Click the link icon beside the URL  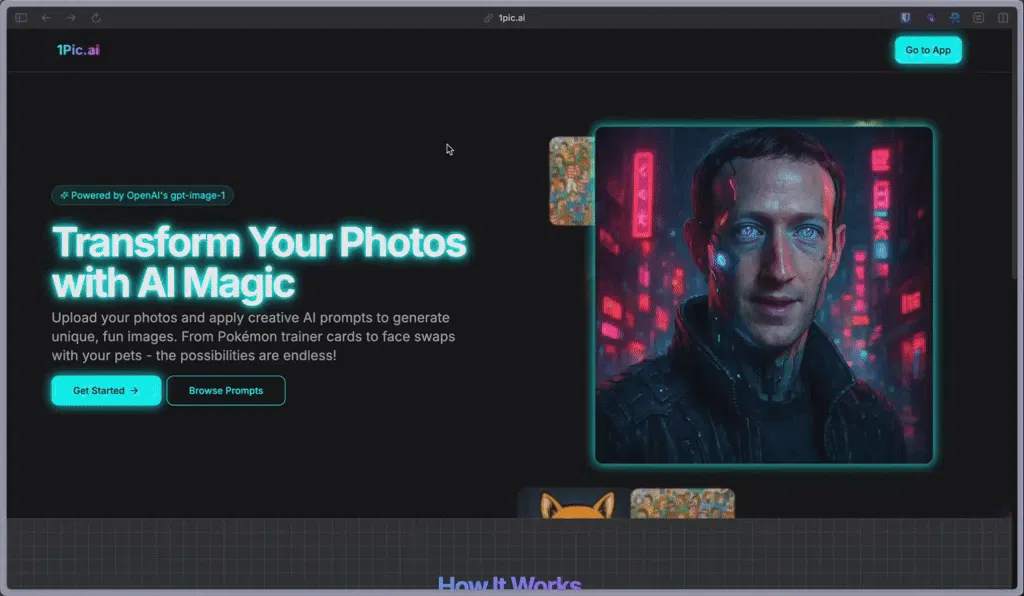pyautogui.click(x=488, y=18)
